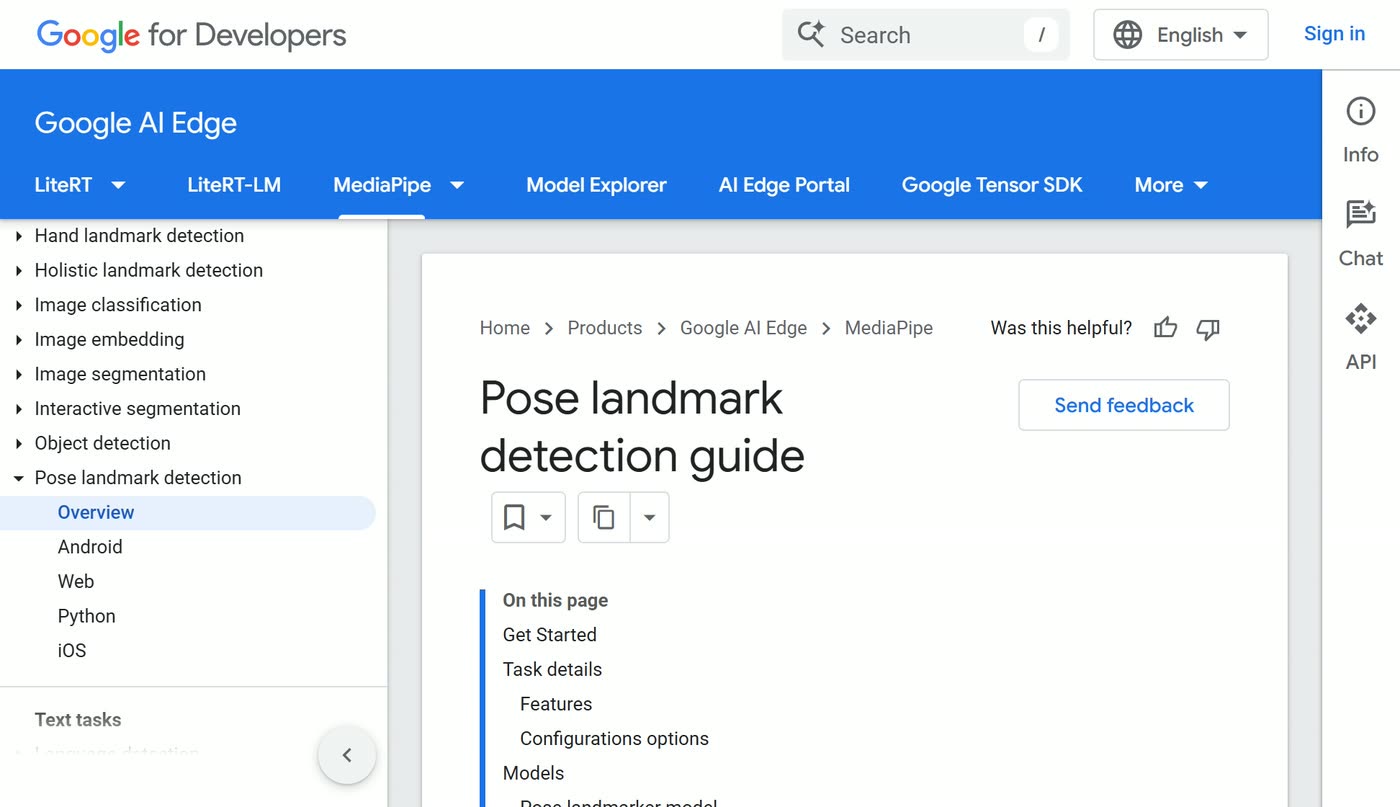Open the copy options dropdown arrow
Viewport: 1400px width, 807px height.
pos(649,517)
